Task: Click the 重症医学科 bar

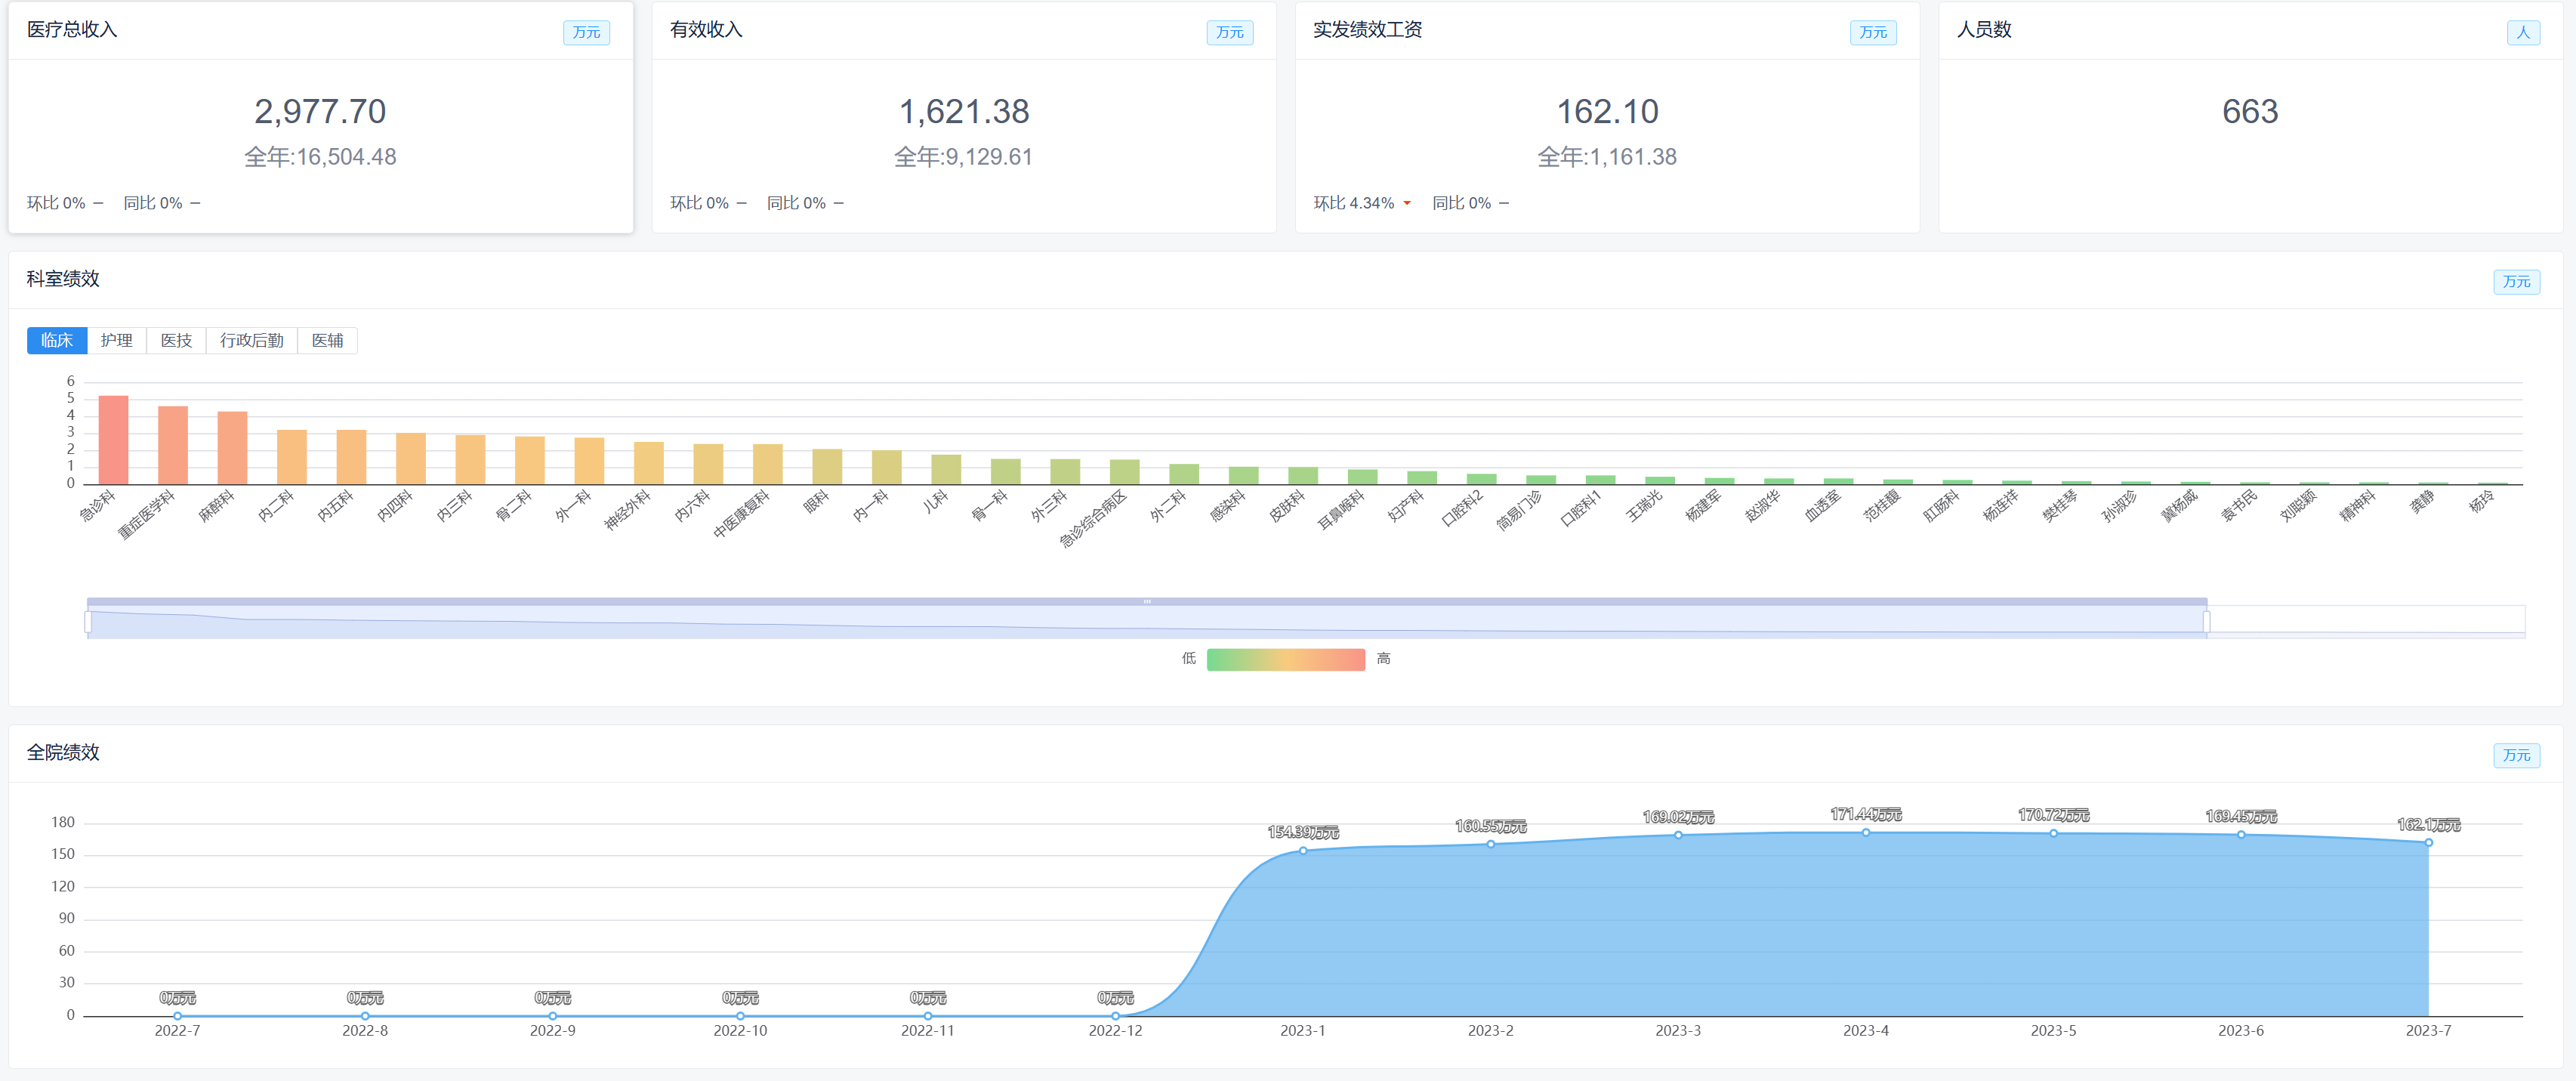Action: [x=173, y=445]
